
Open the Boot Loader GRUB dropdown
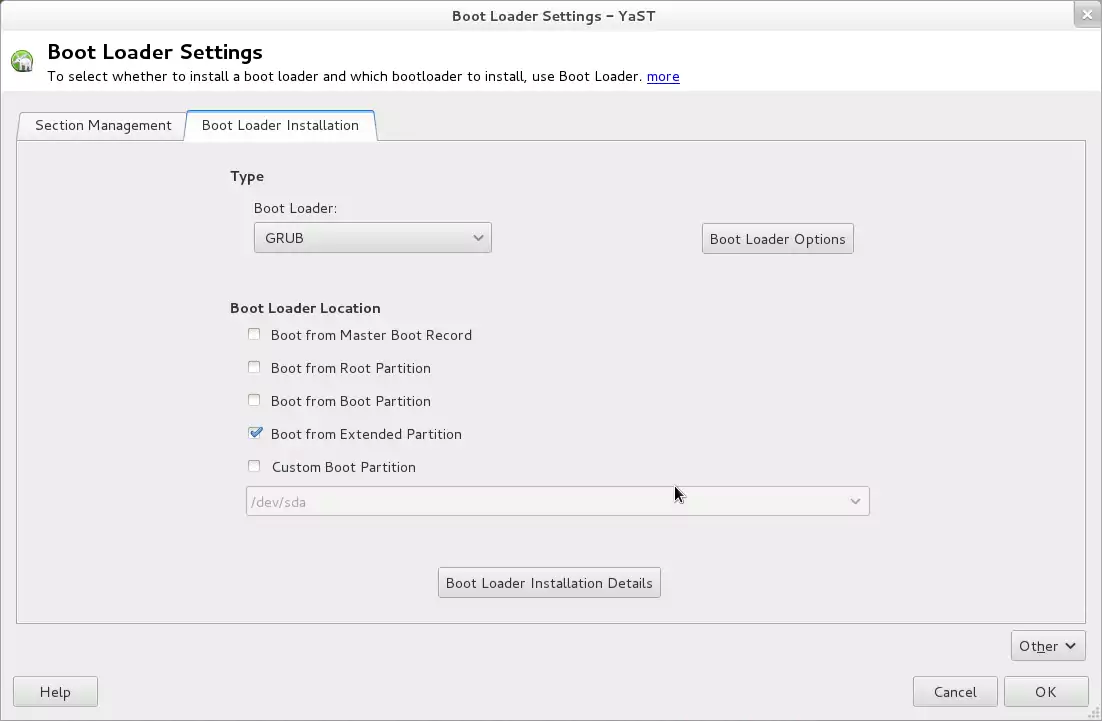click(372, 238)
